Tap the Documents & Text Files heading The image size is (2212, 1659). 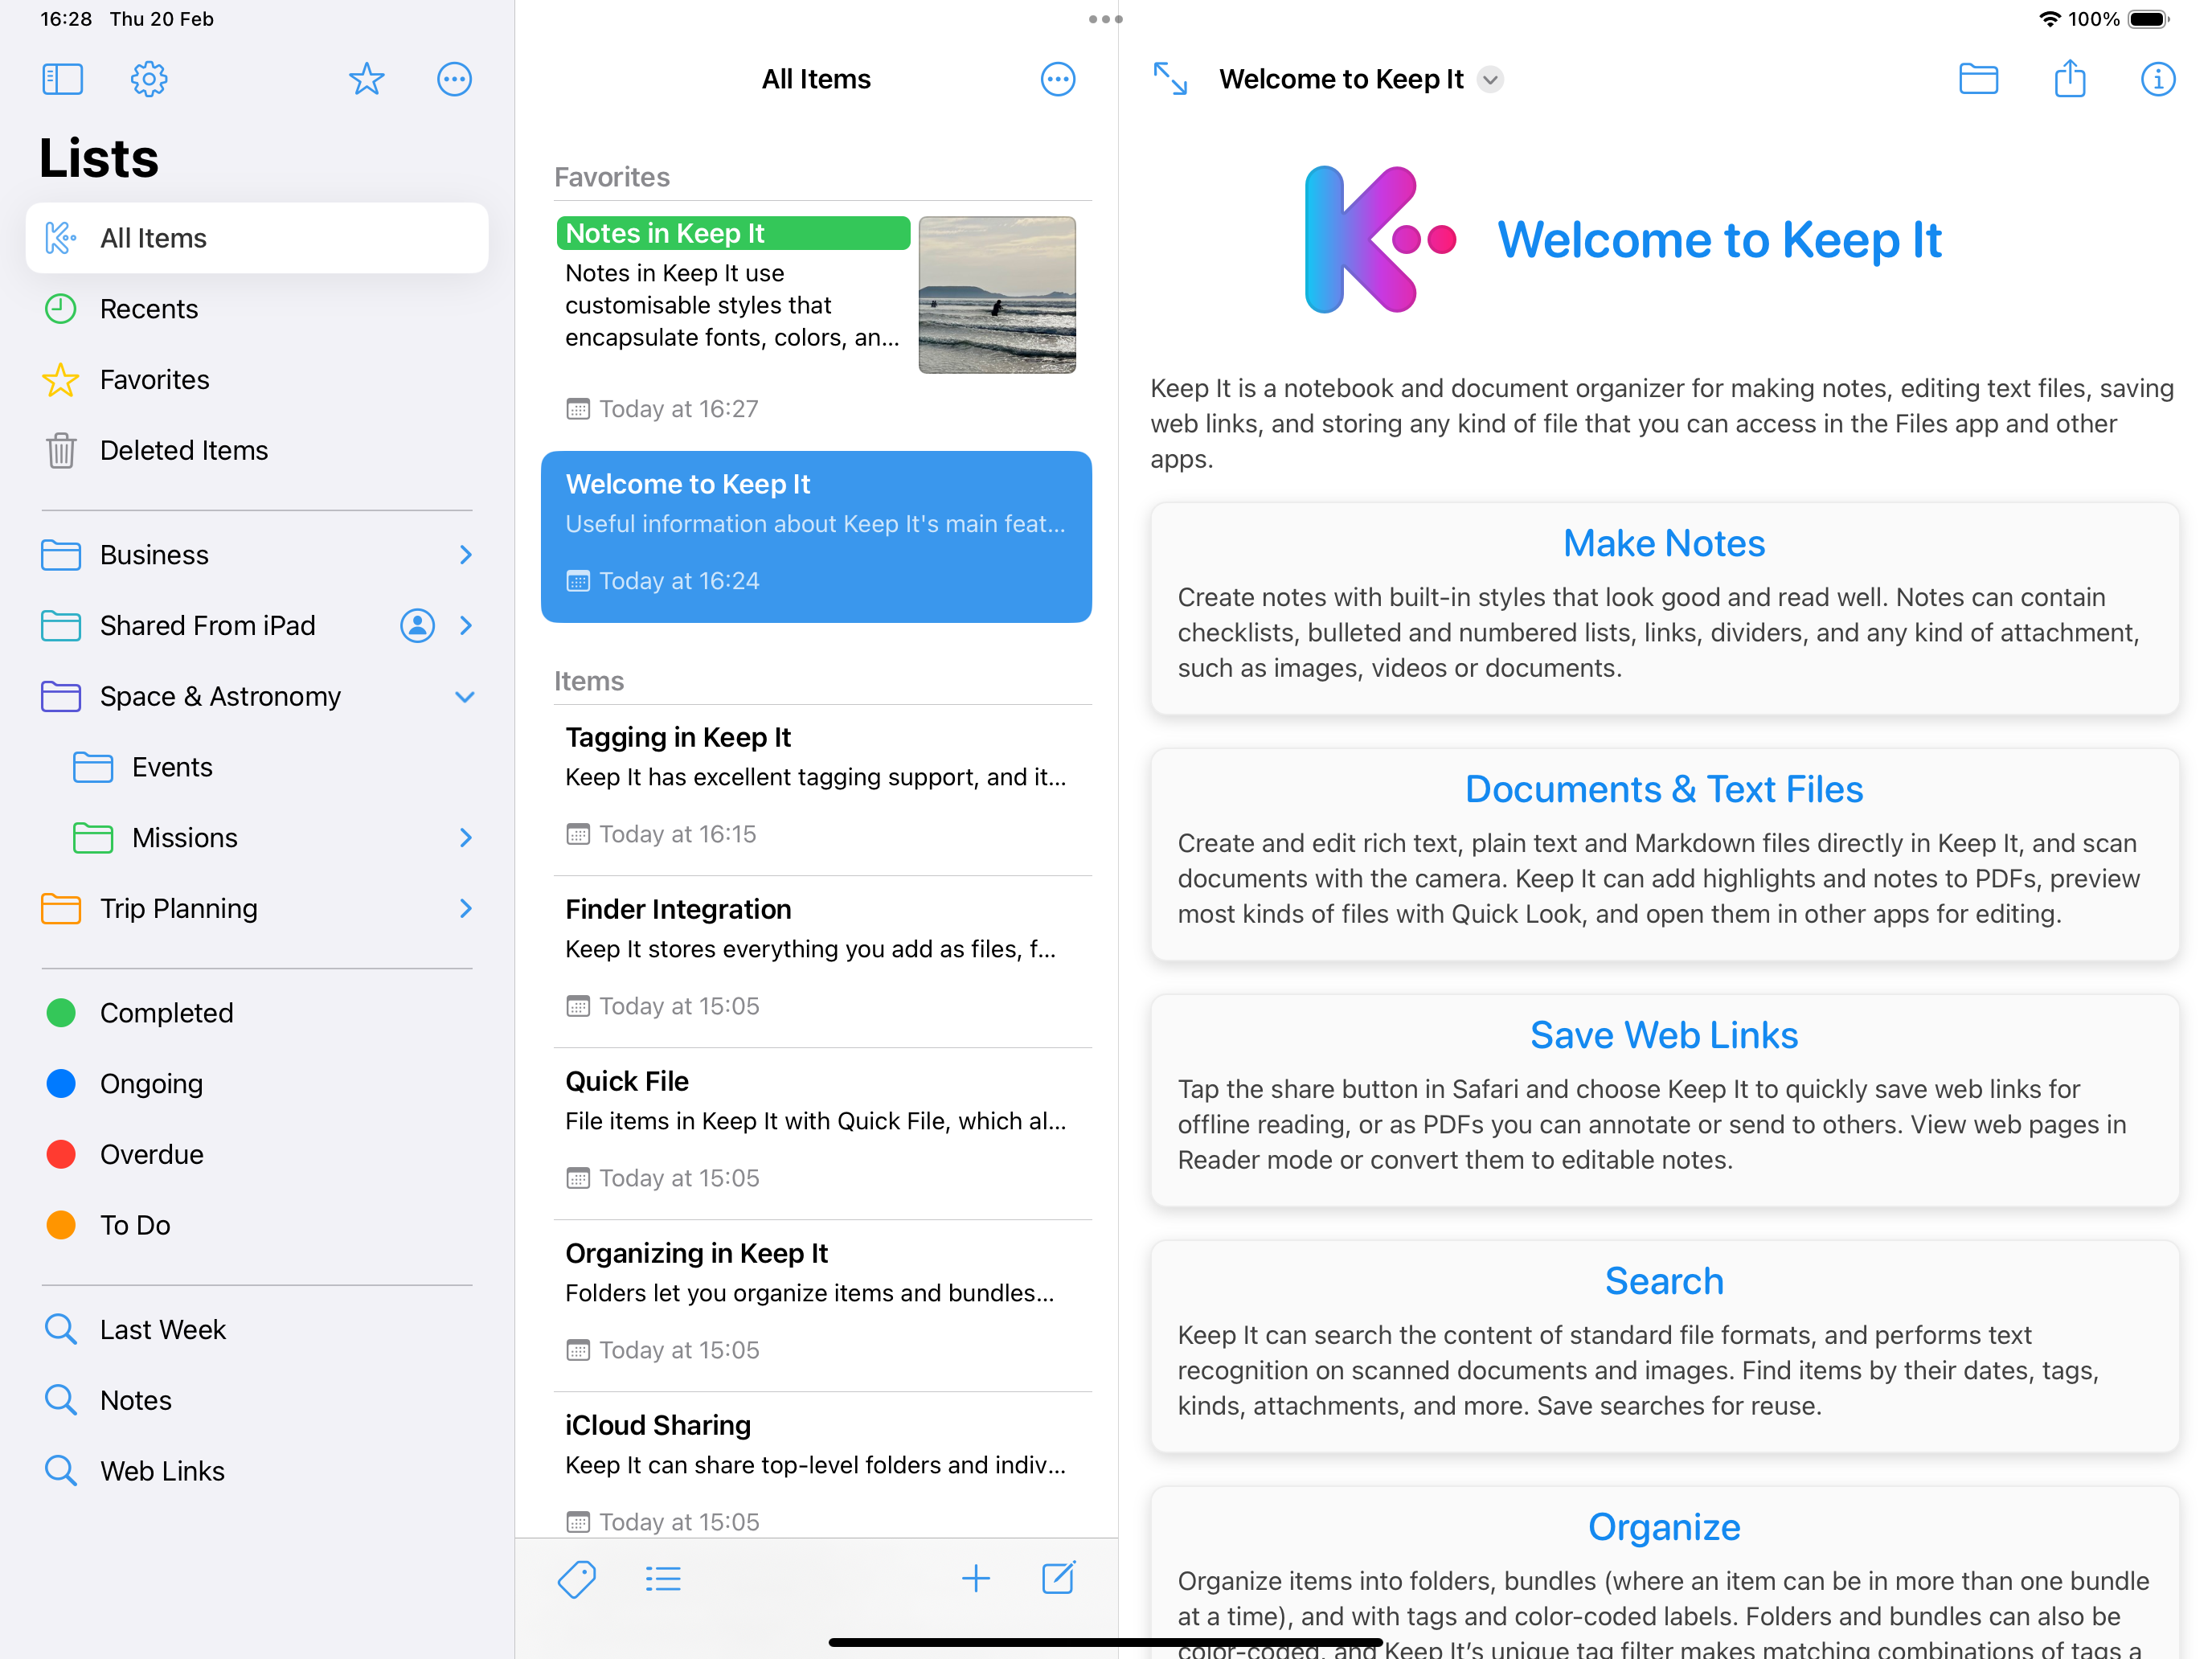[1664, 789]
